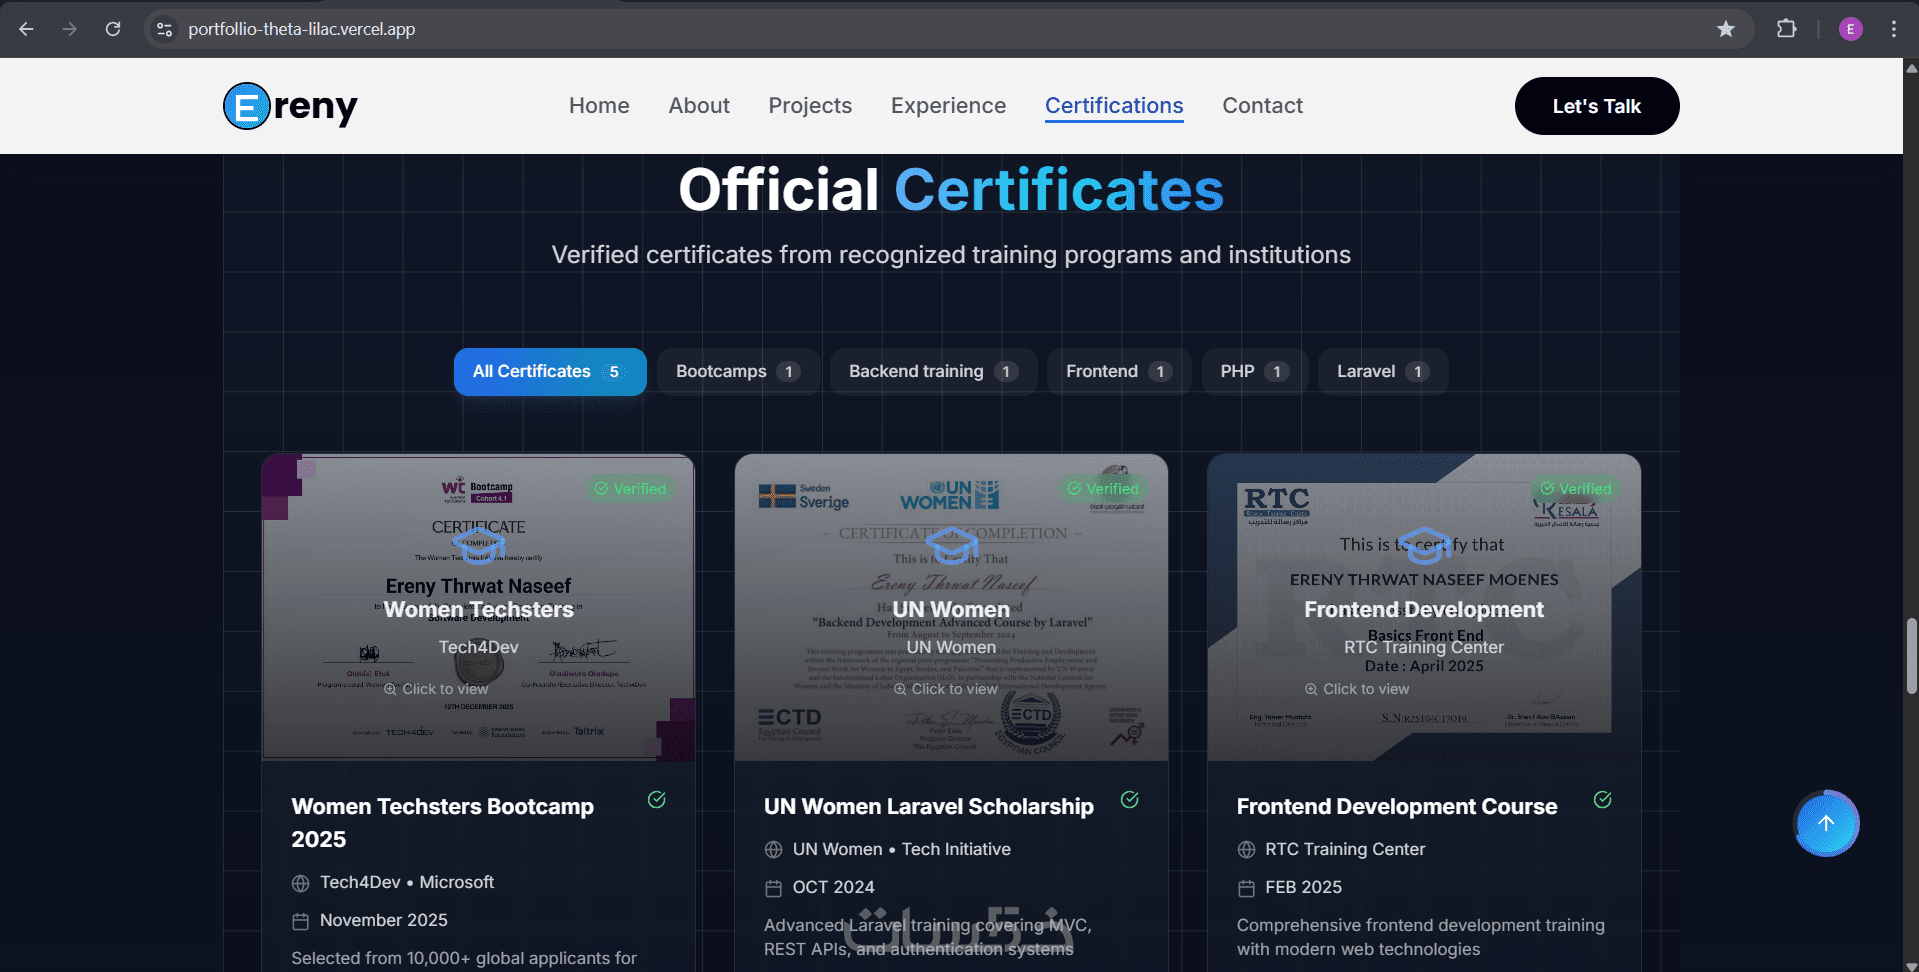Click to view the Women Techsters certificate

(436, 689)
